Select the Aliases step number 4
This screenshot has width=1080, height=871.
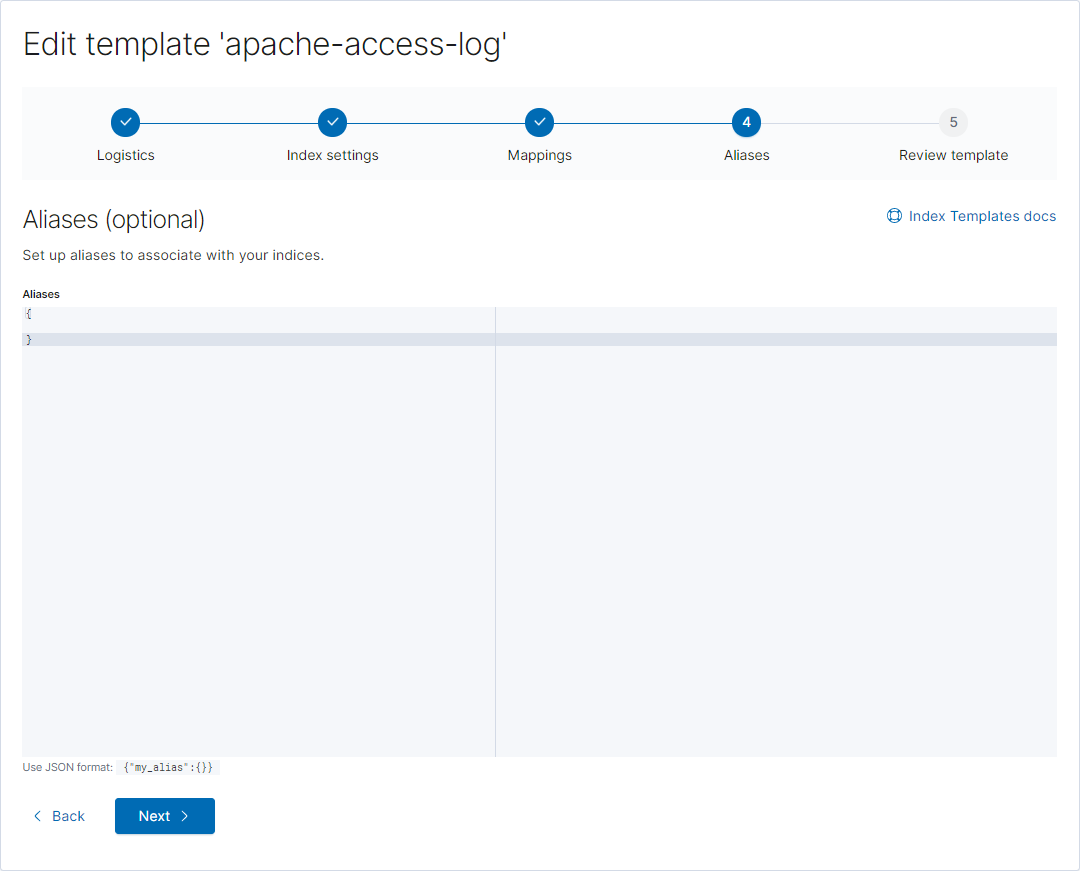[747, 123]
